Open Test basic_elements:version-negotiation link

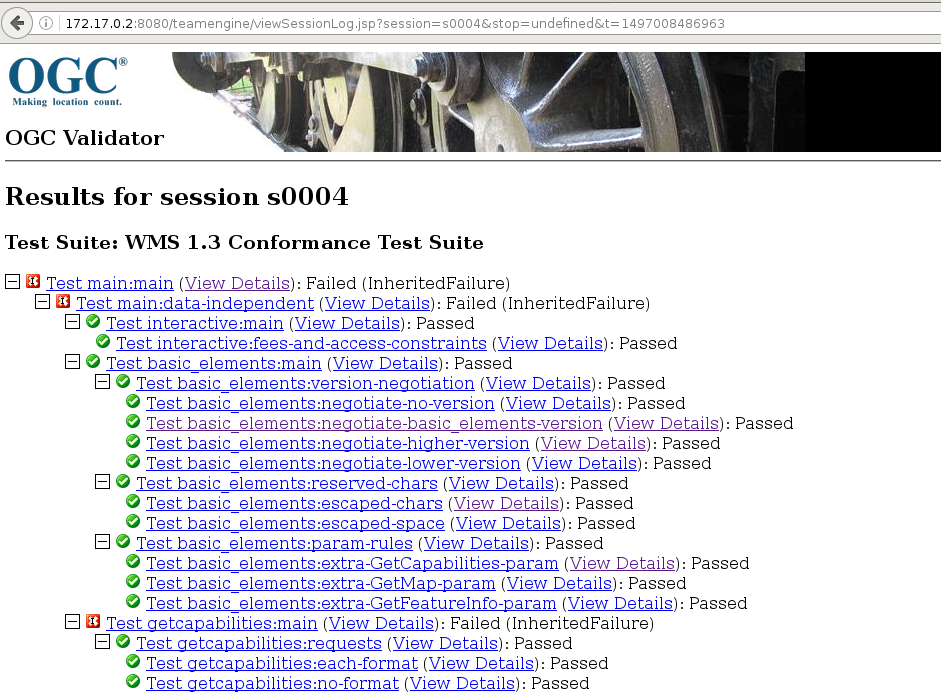click(x=305, y=384)
